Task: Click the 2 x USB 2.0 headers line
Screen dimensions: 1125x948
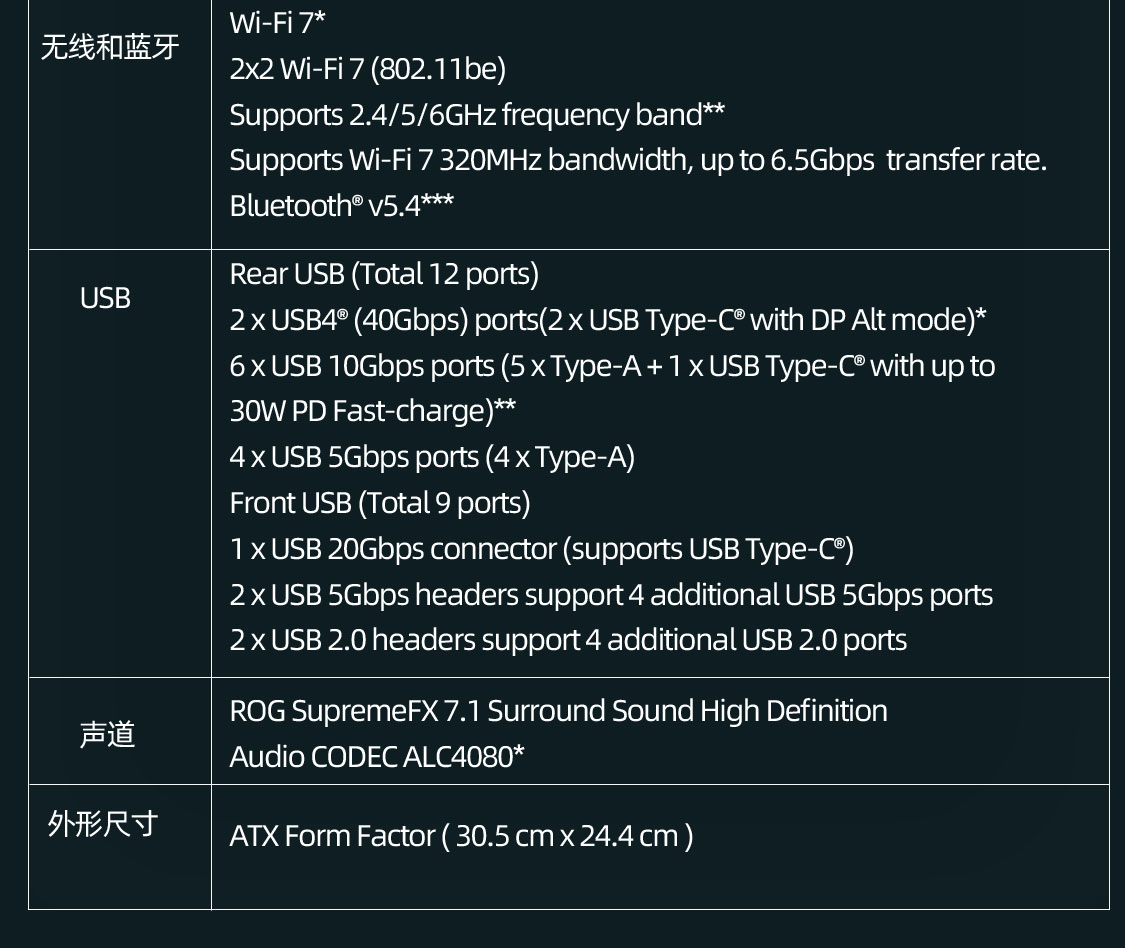Action: coord(568,640)
